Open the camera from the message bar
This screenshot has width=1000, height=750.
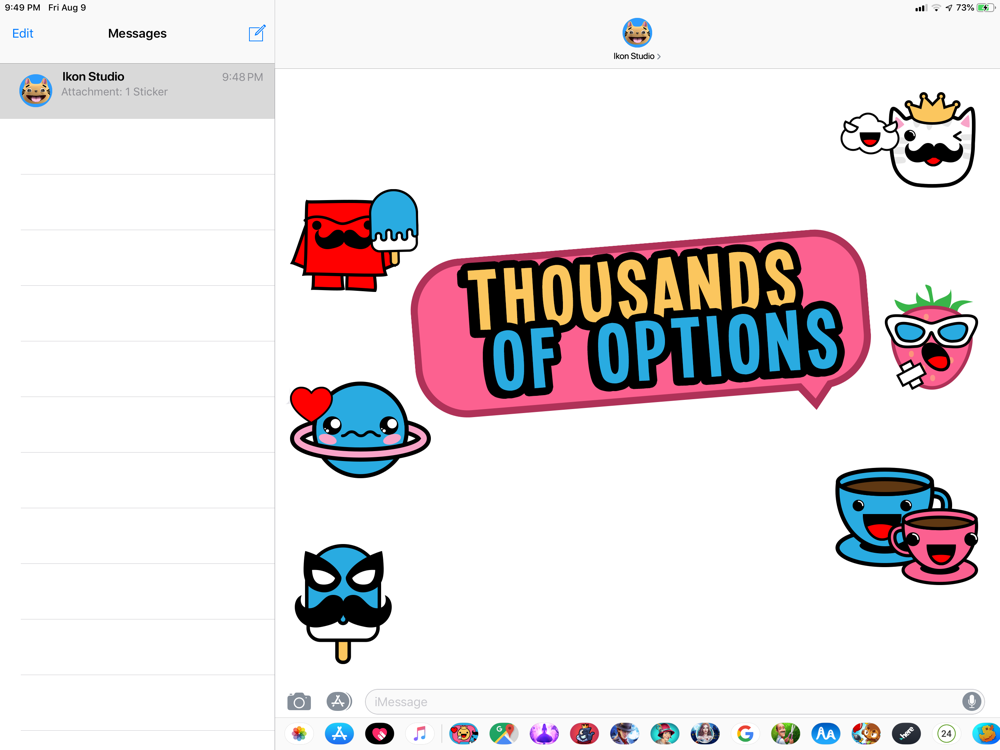point(299,702)
